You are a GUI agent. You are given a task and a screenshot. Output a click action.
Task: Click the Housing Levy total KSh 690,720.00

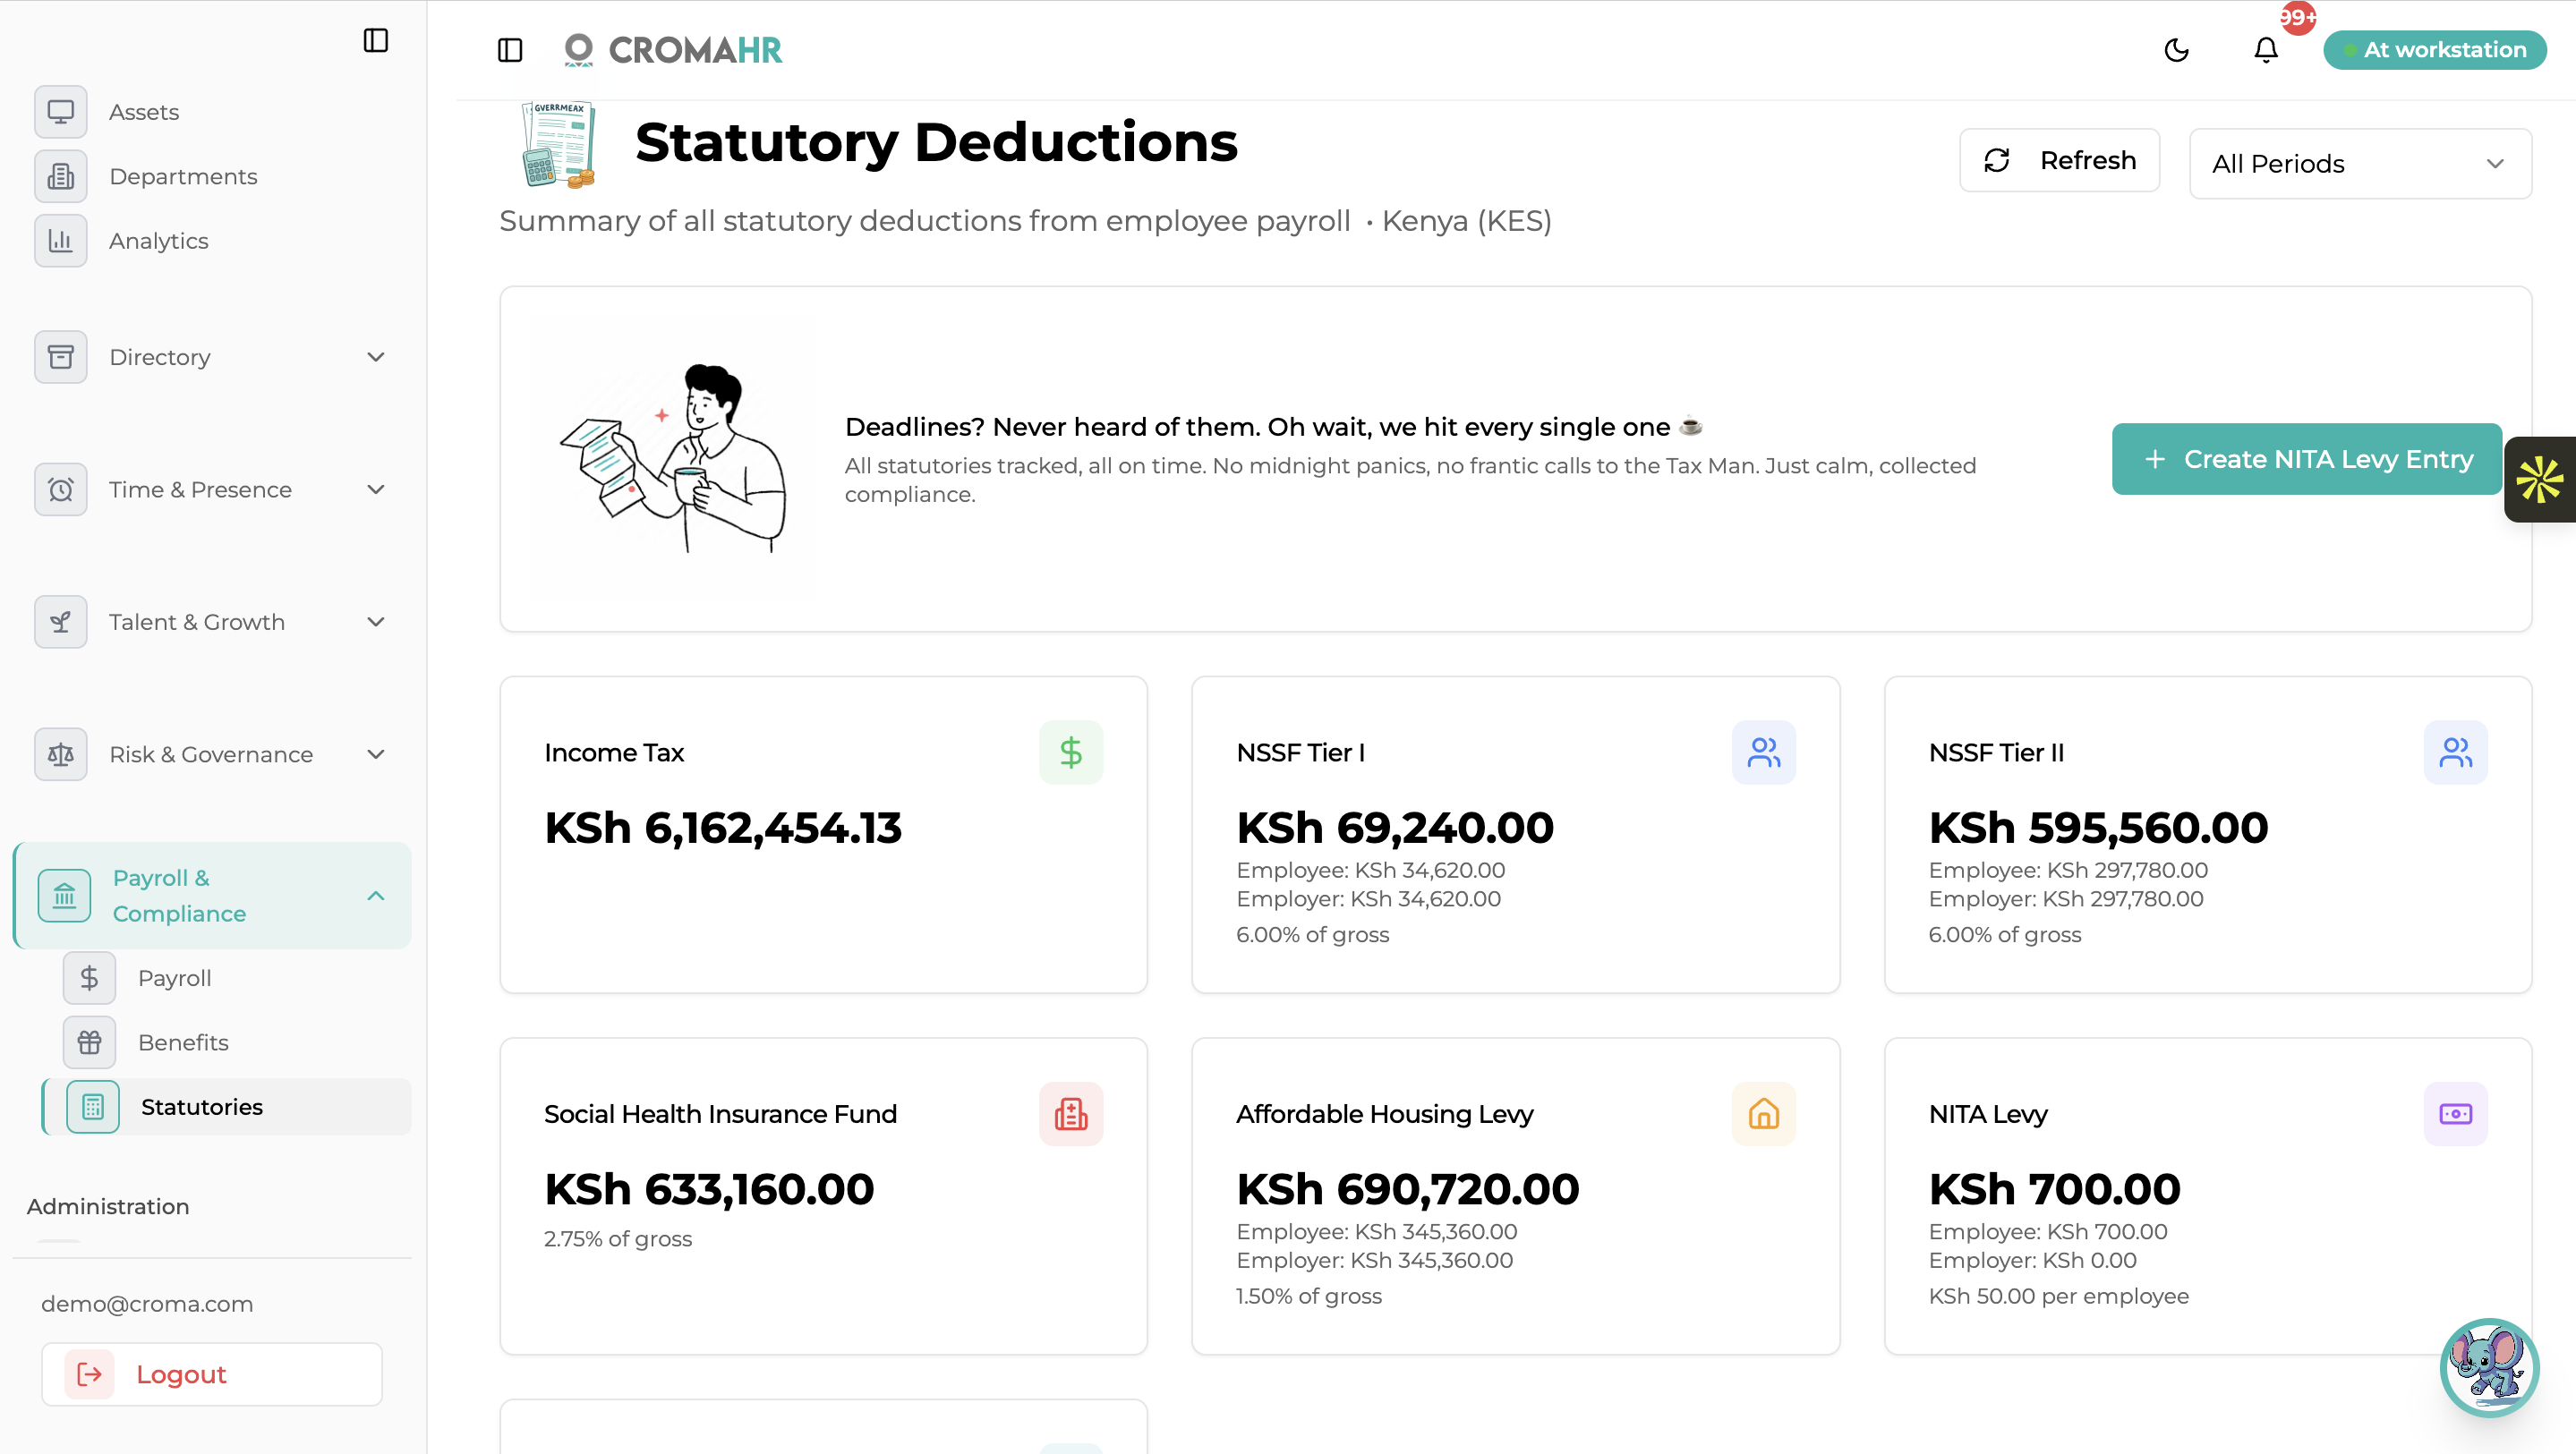point(1407,1189)
